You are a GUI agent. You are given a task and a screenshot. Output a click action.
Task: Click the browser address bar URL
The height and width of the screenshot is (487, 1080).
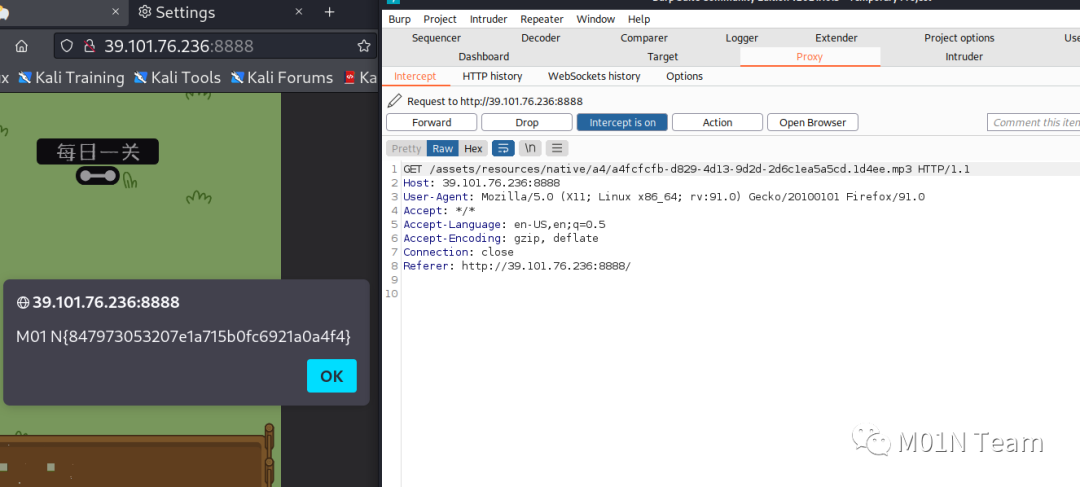click(x=178, y=46)
